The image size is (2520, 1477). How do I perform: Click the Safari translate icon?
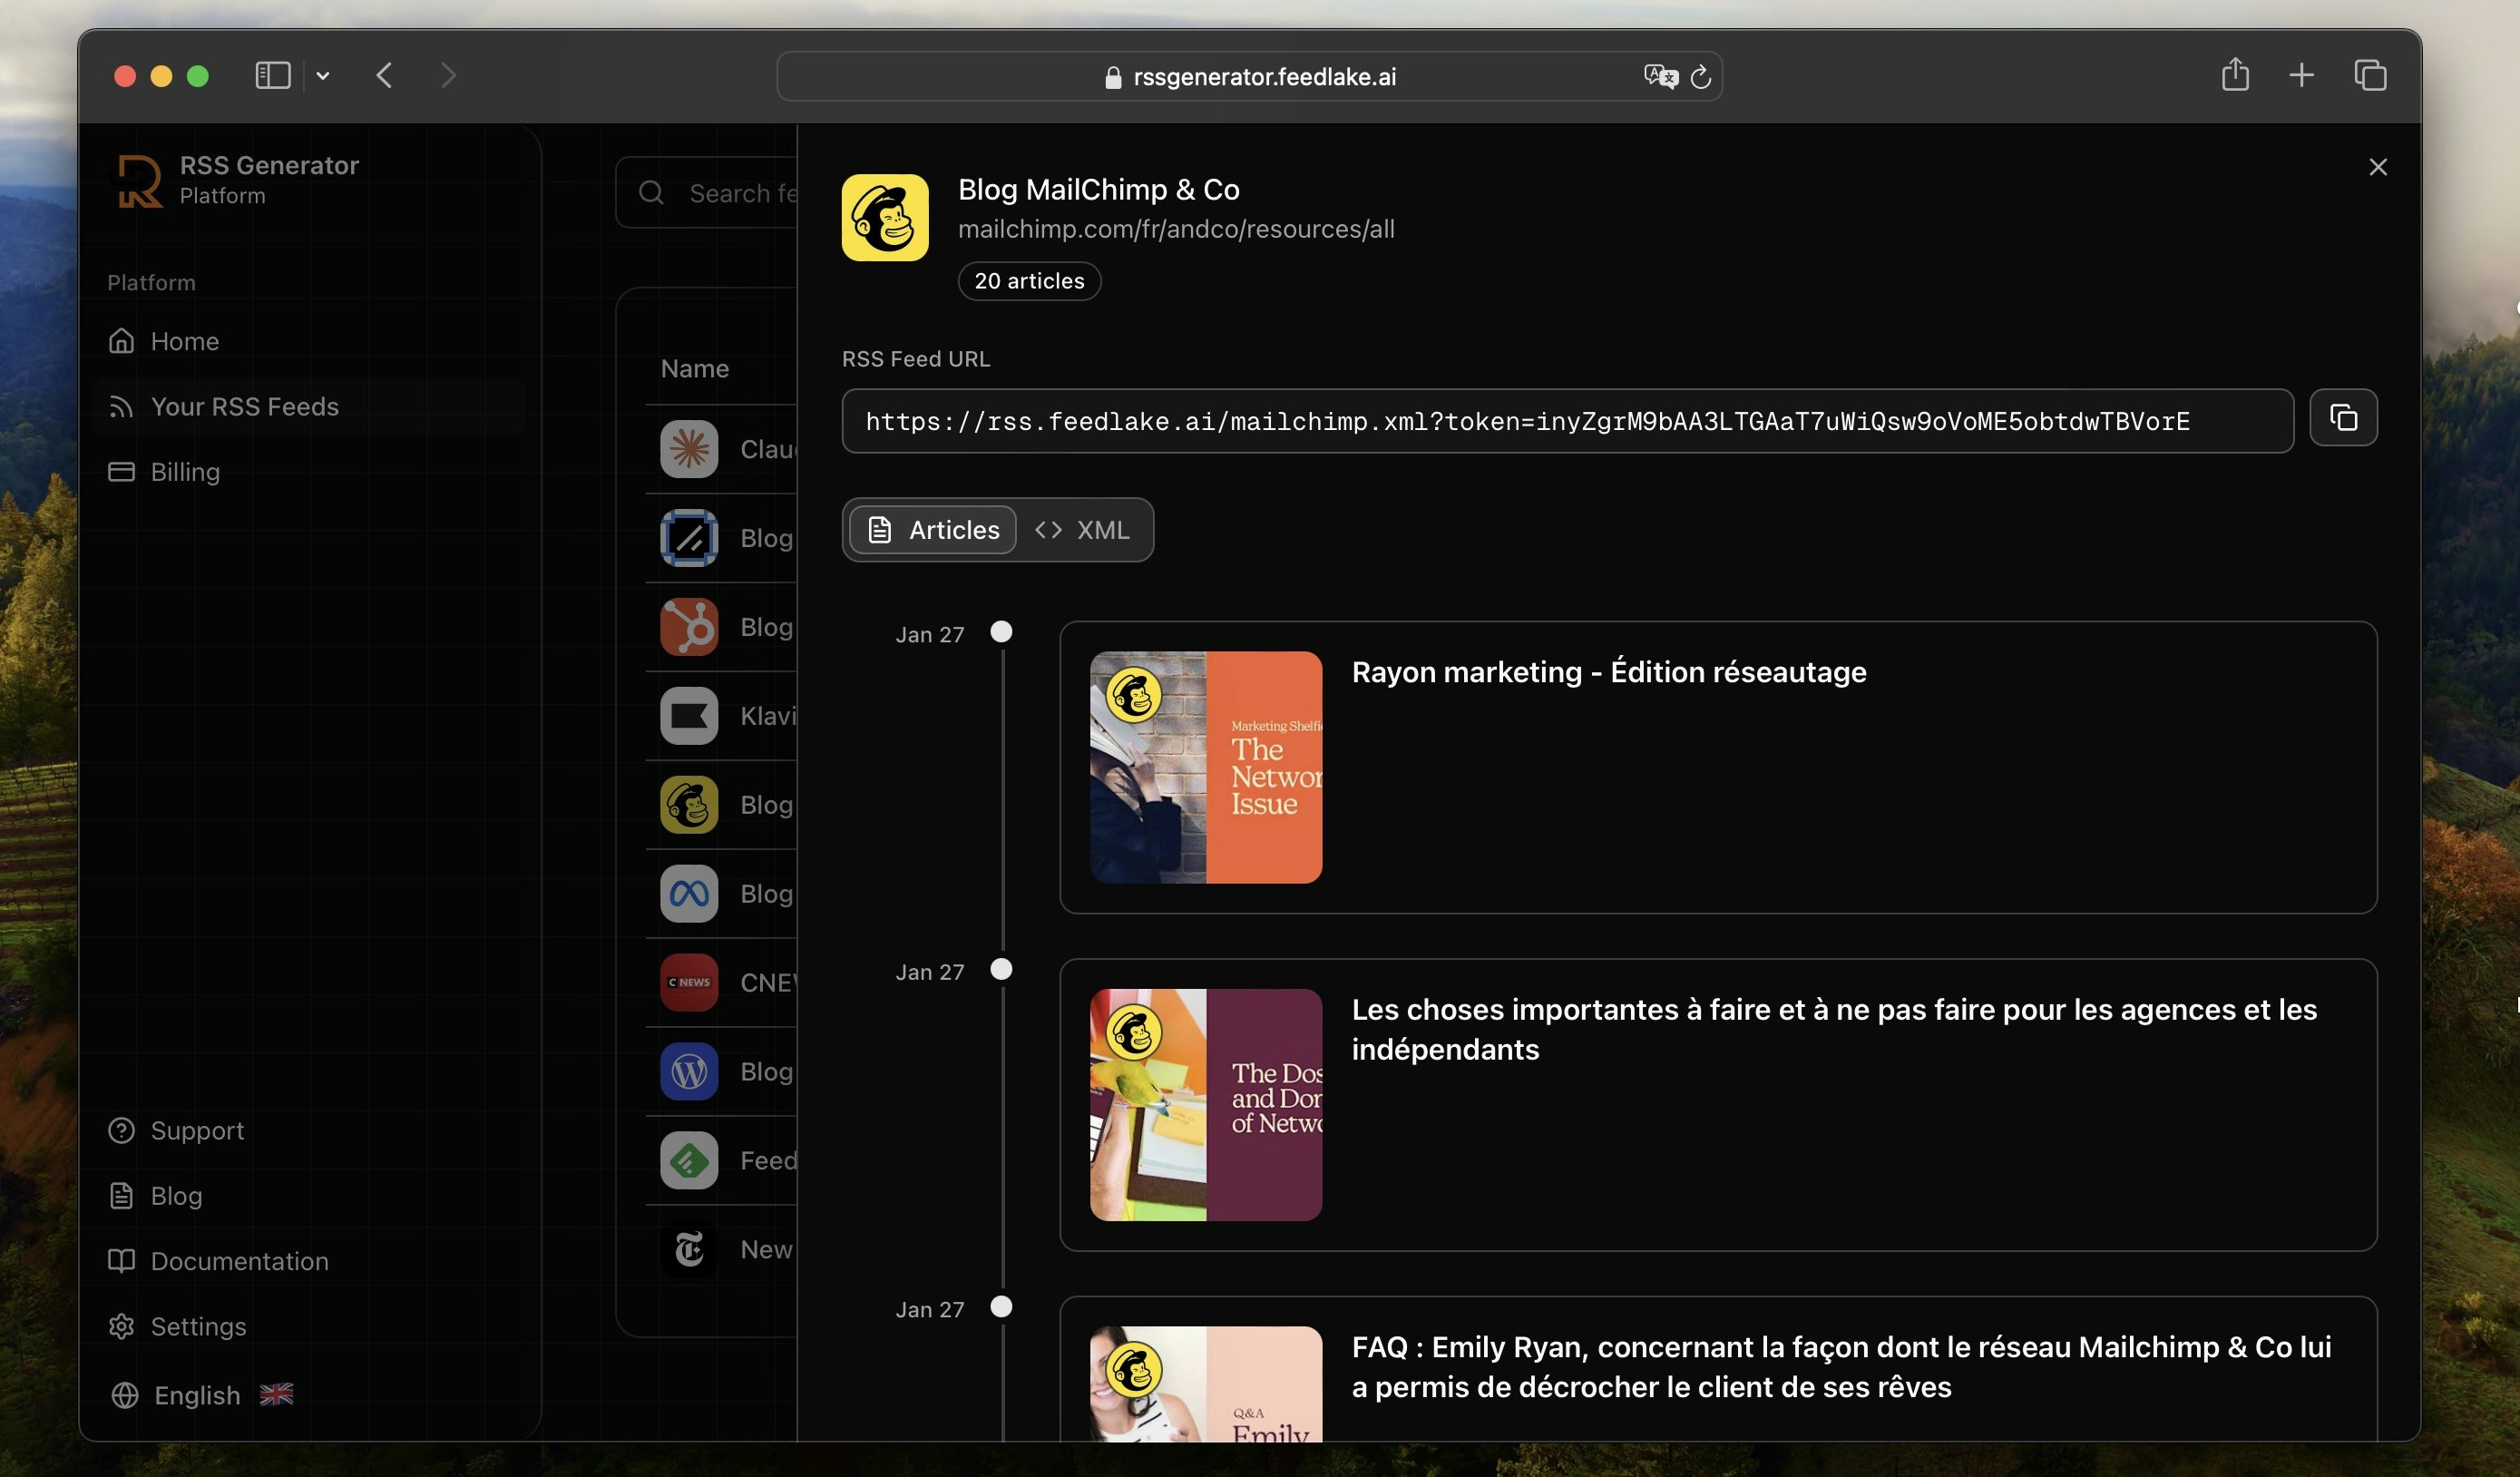[1659, 76]
